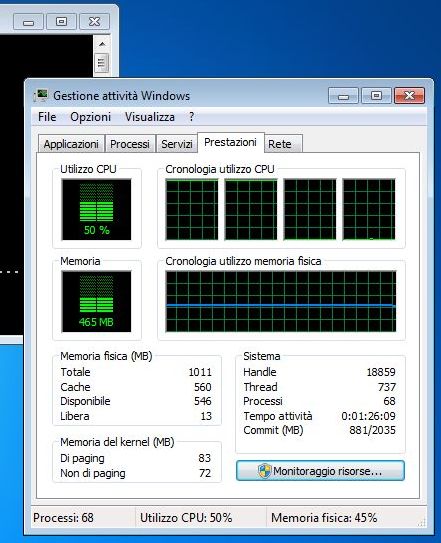Switch to the Processi tab
The width and height of the screenshot is (441, 543).
click(x=130, y=144)
